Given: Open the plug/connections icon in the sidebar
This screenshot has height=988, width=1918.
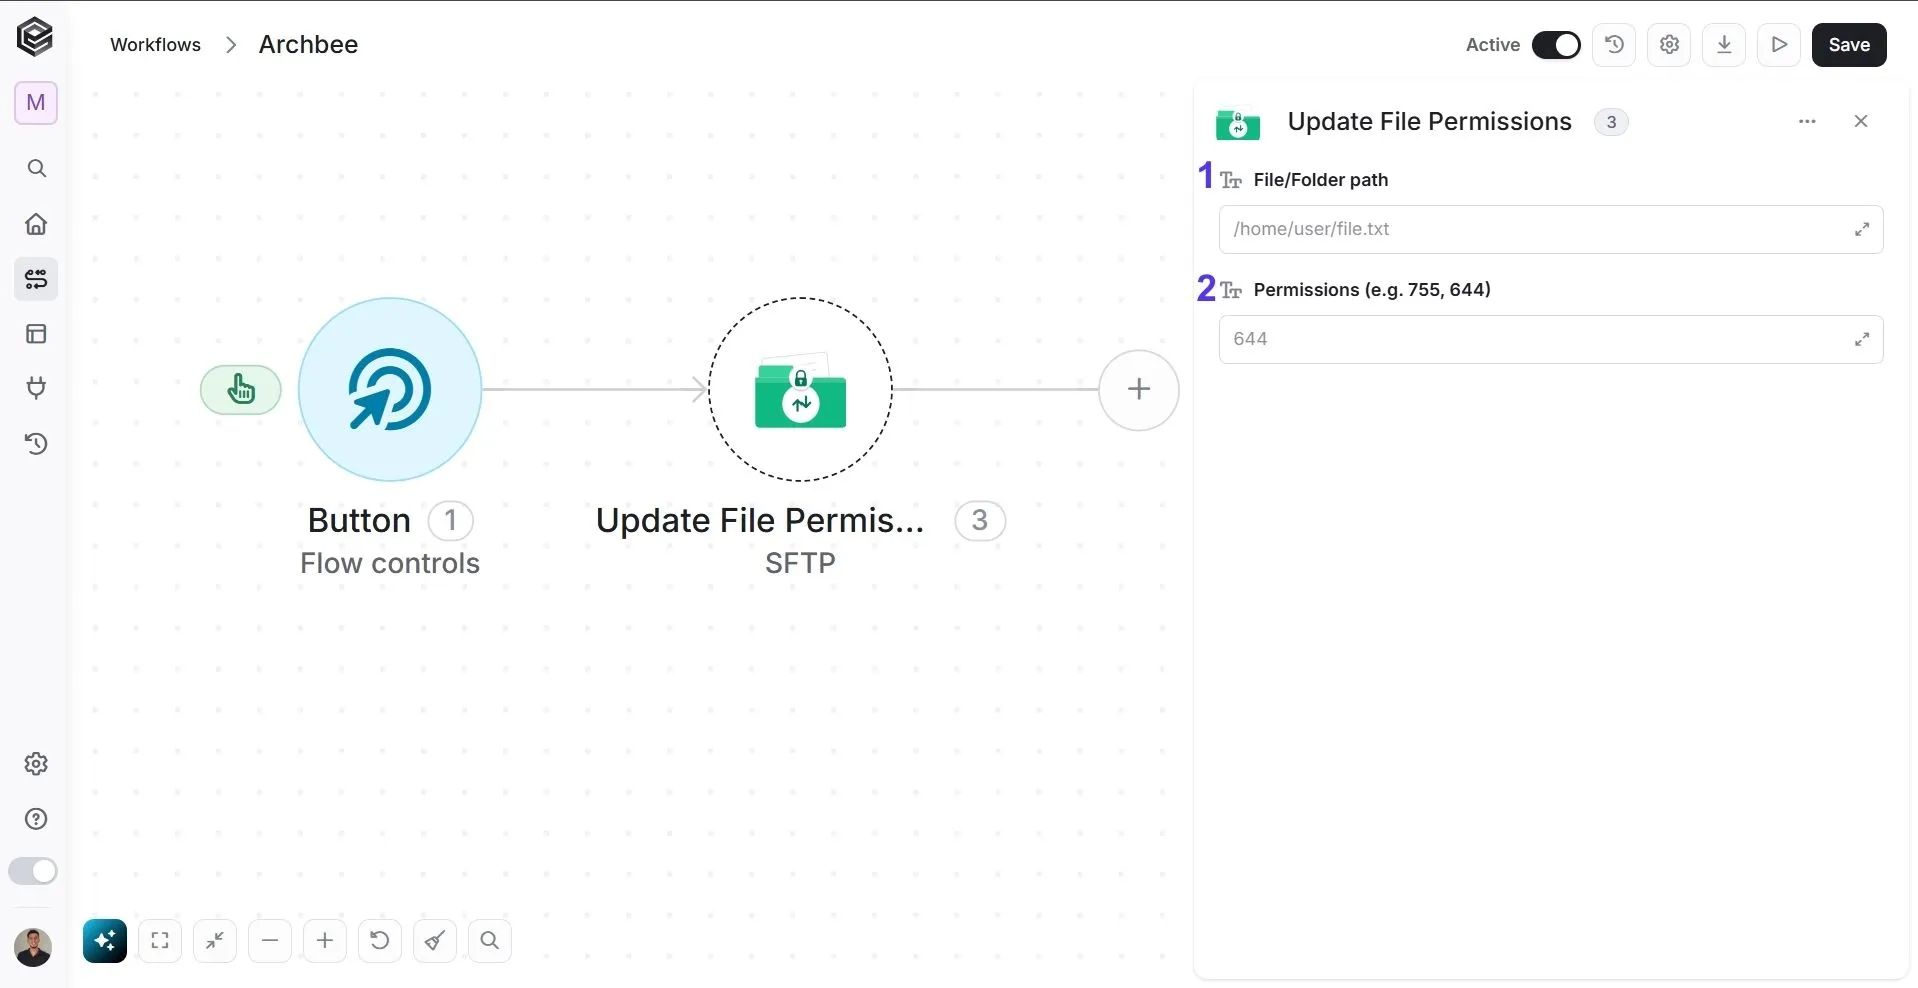Looking at the screenshot, I should [36, 388].
